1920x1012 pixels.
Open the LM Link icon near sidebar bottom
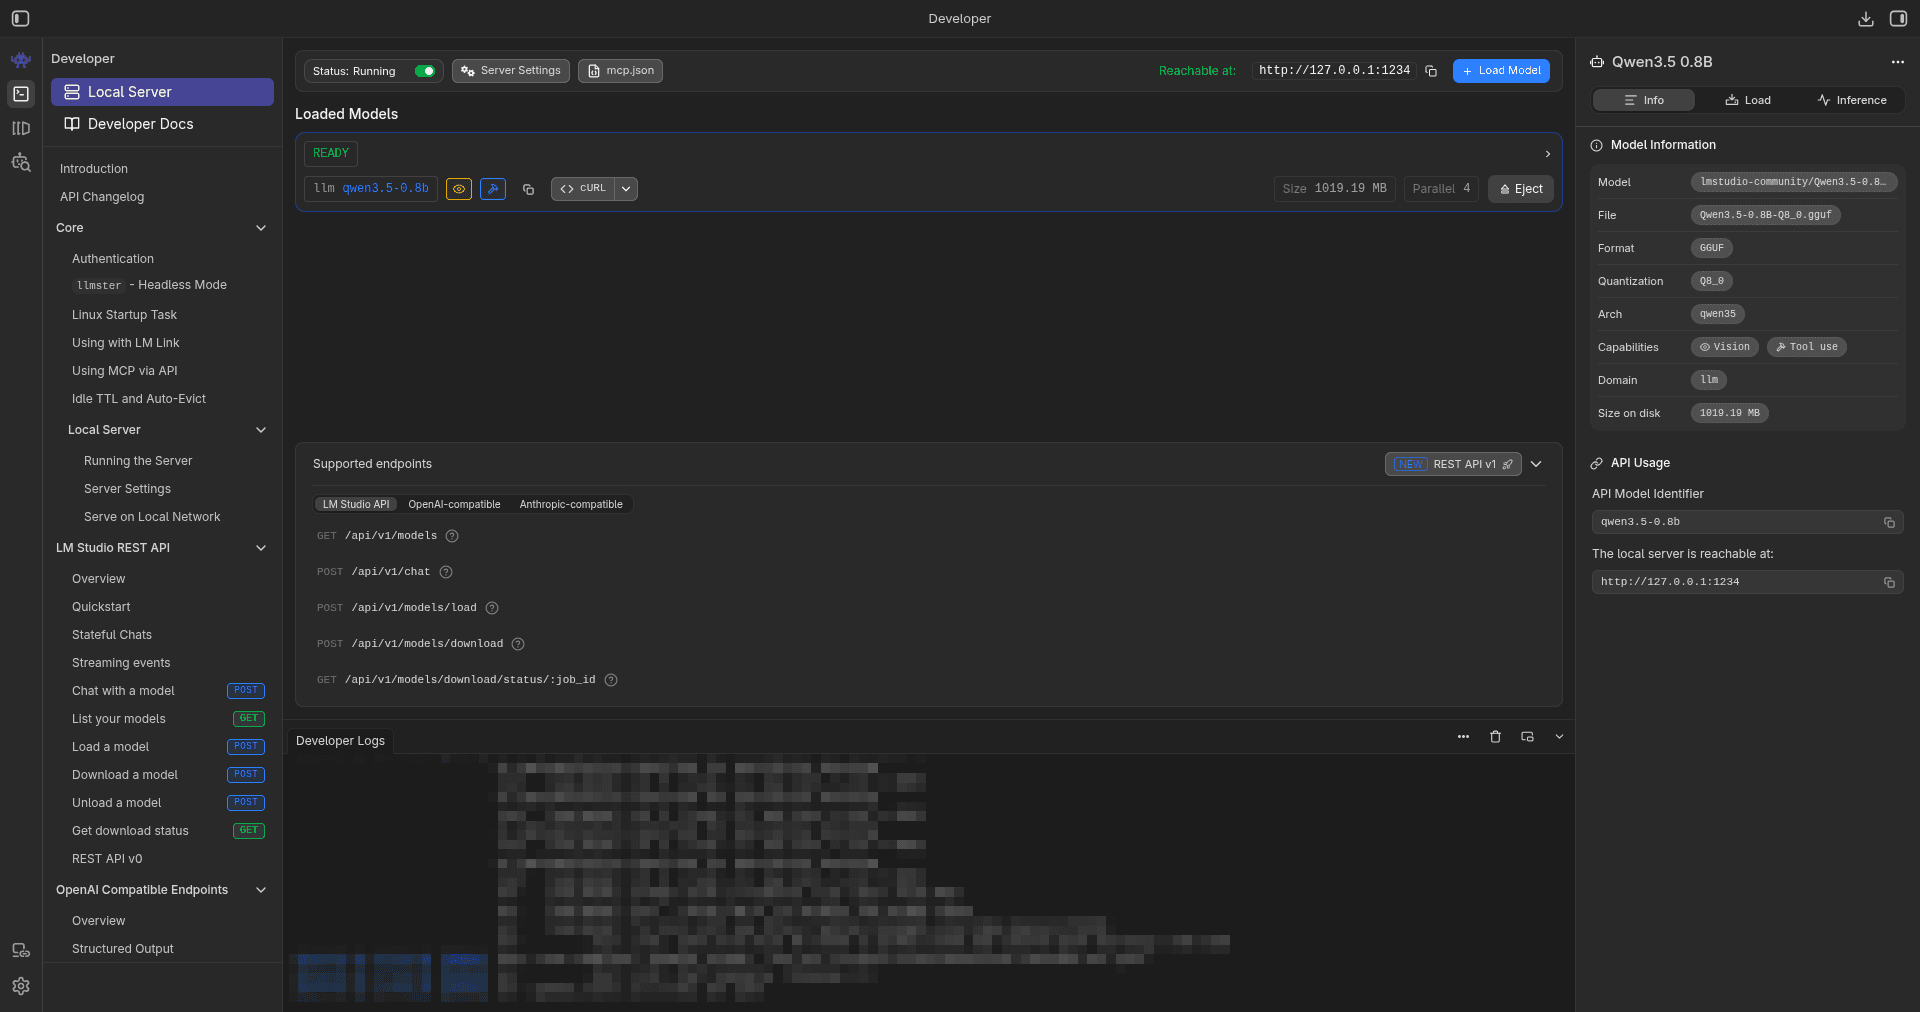tap(21, 951)
